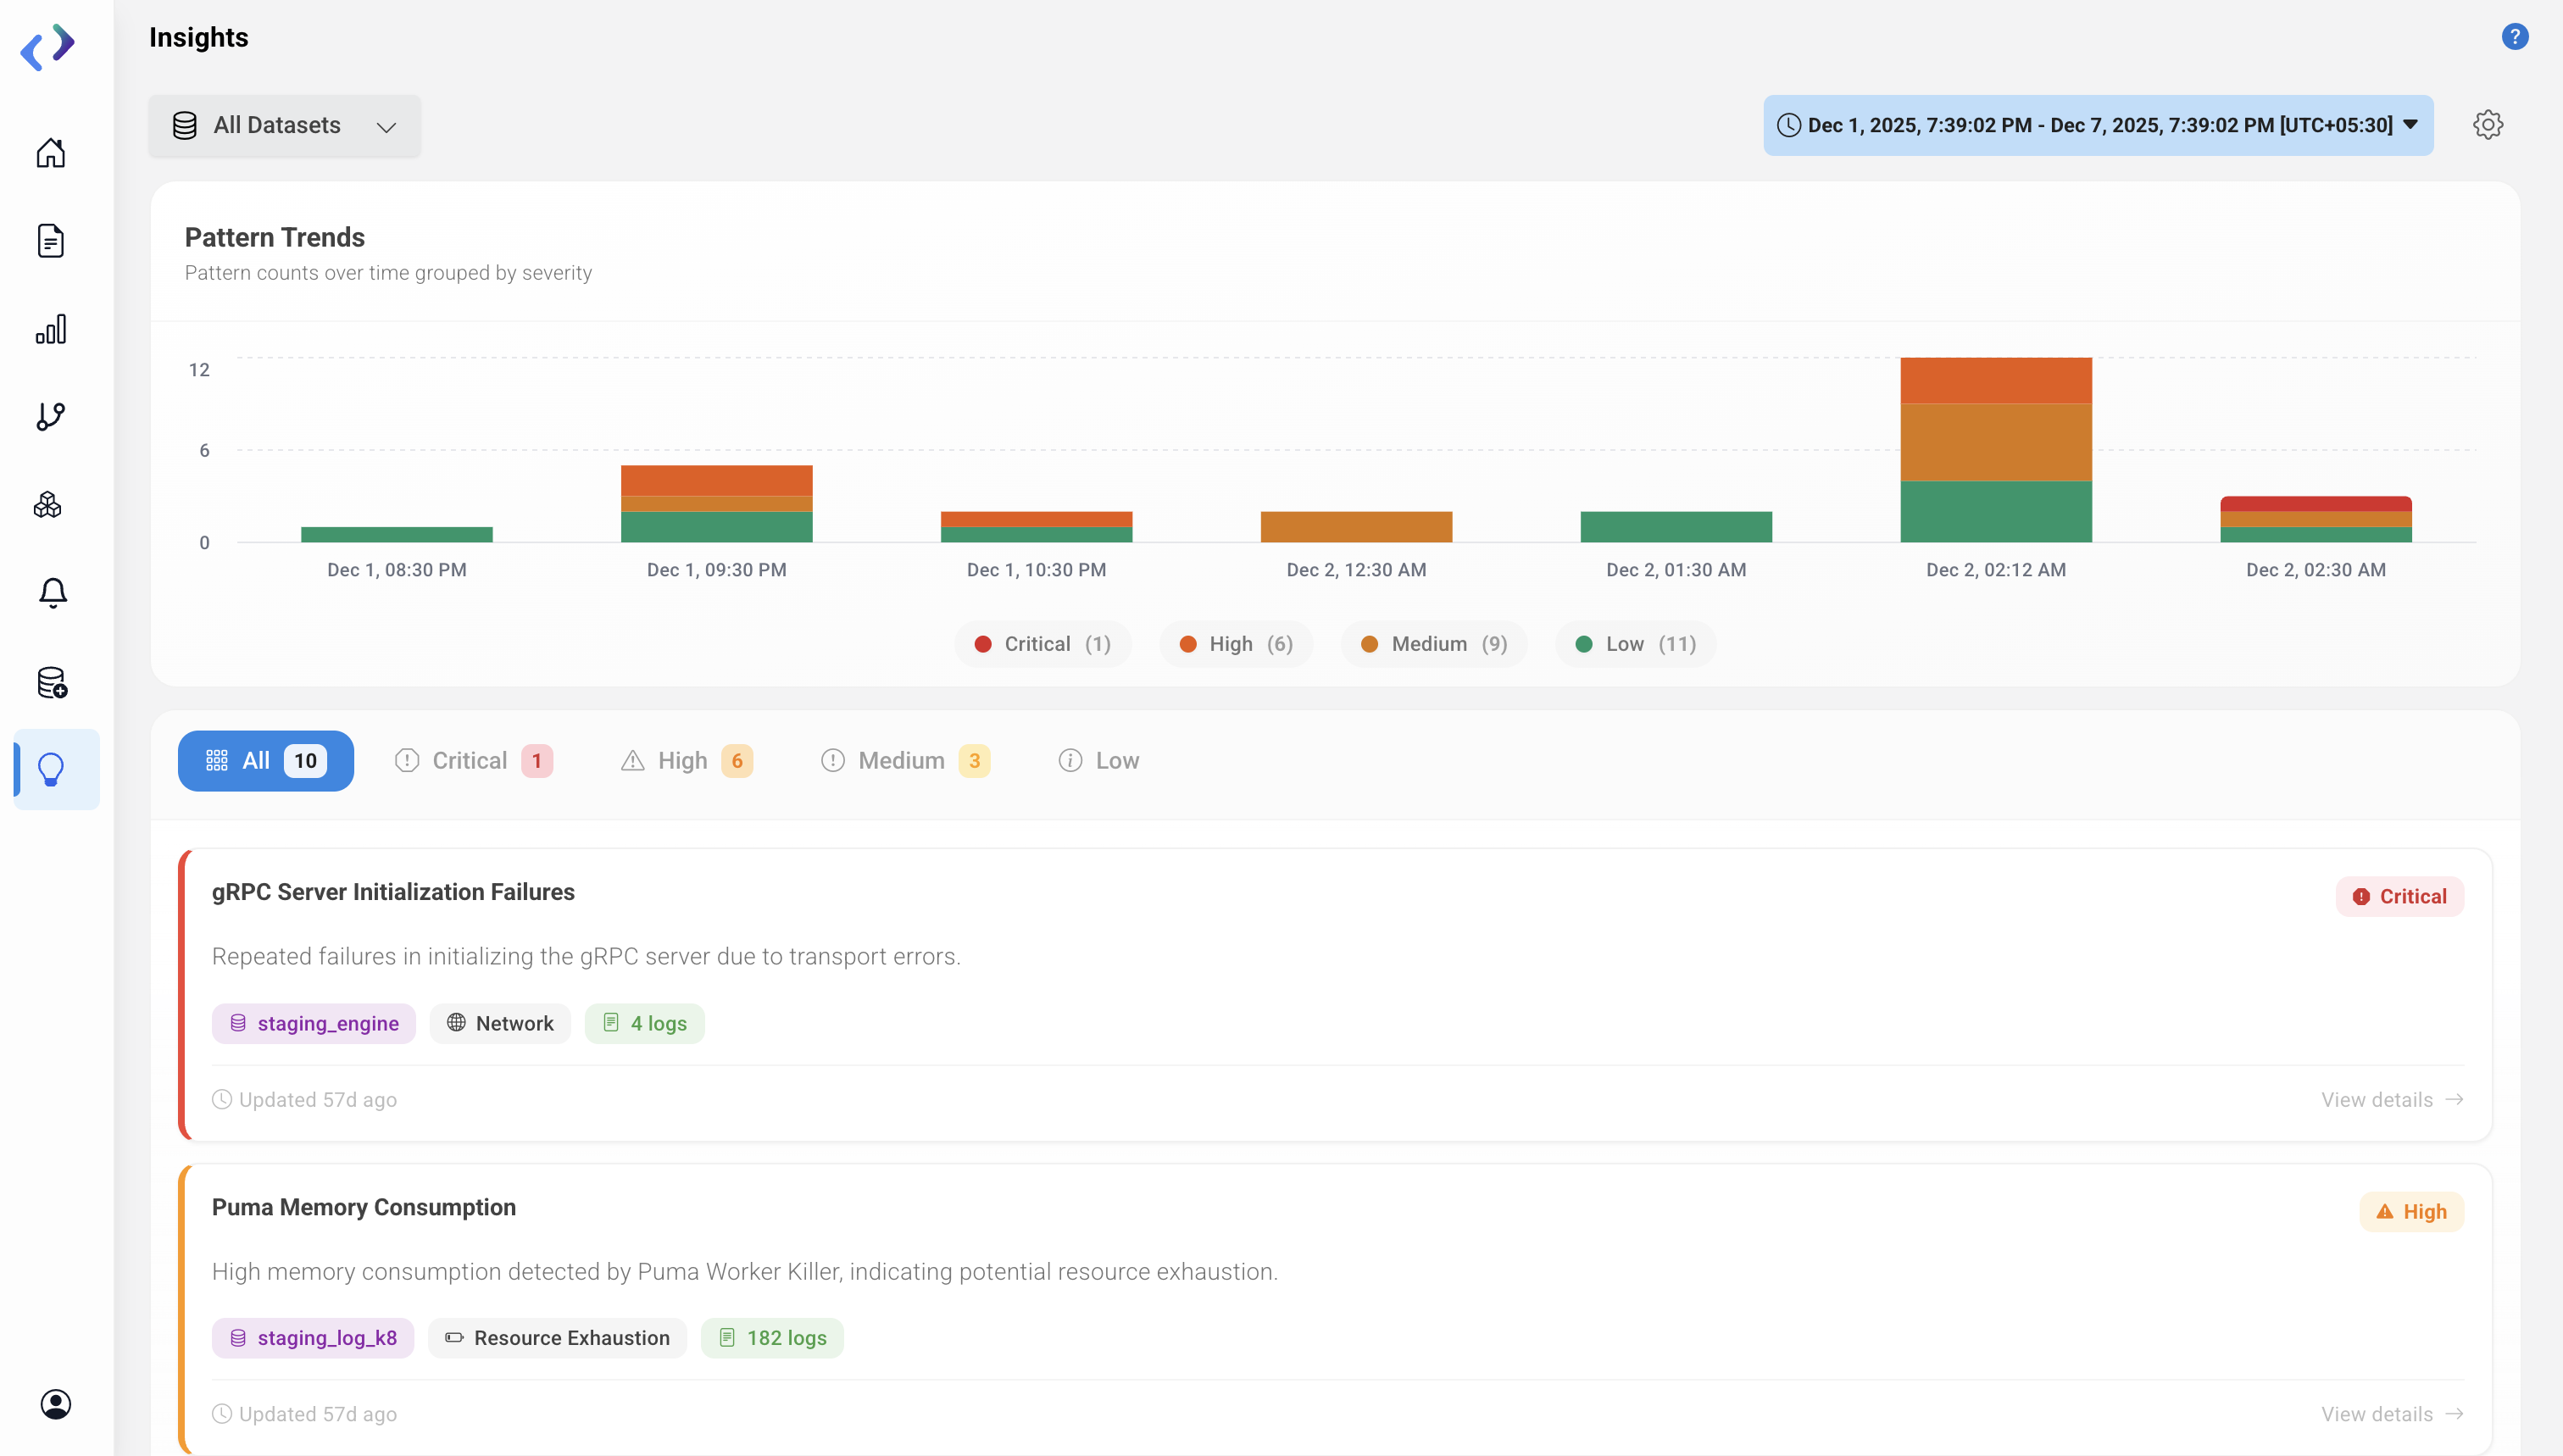Open the alerts bell icon
The image size is (2563, 1456).
tap(53, 593)
